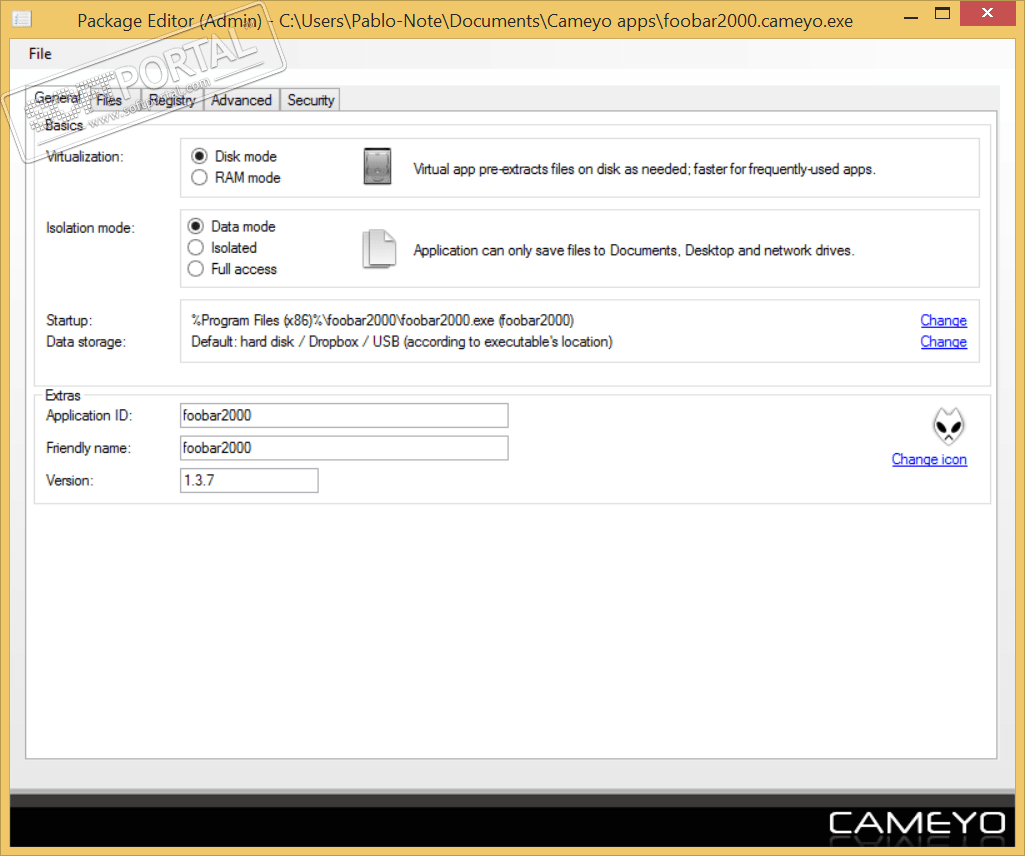The width and height of the screenshot is (1025, 856).
Task: Go to the Security tab
Action: [311, 100]
